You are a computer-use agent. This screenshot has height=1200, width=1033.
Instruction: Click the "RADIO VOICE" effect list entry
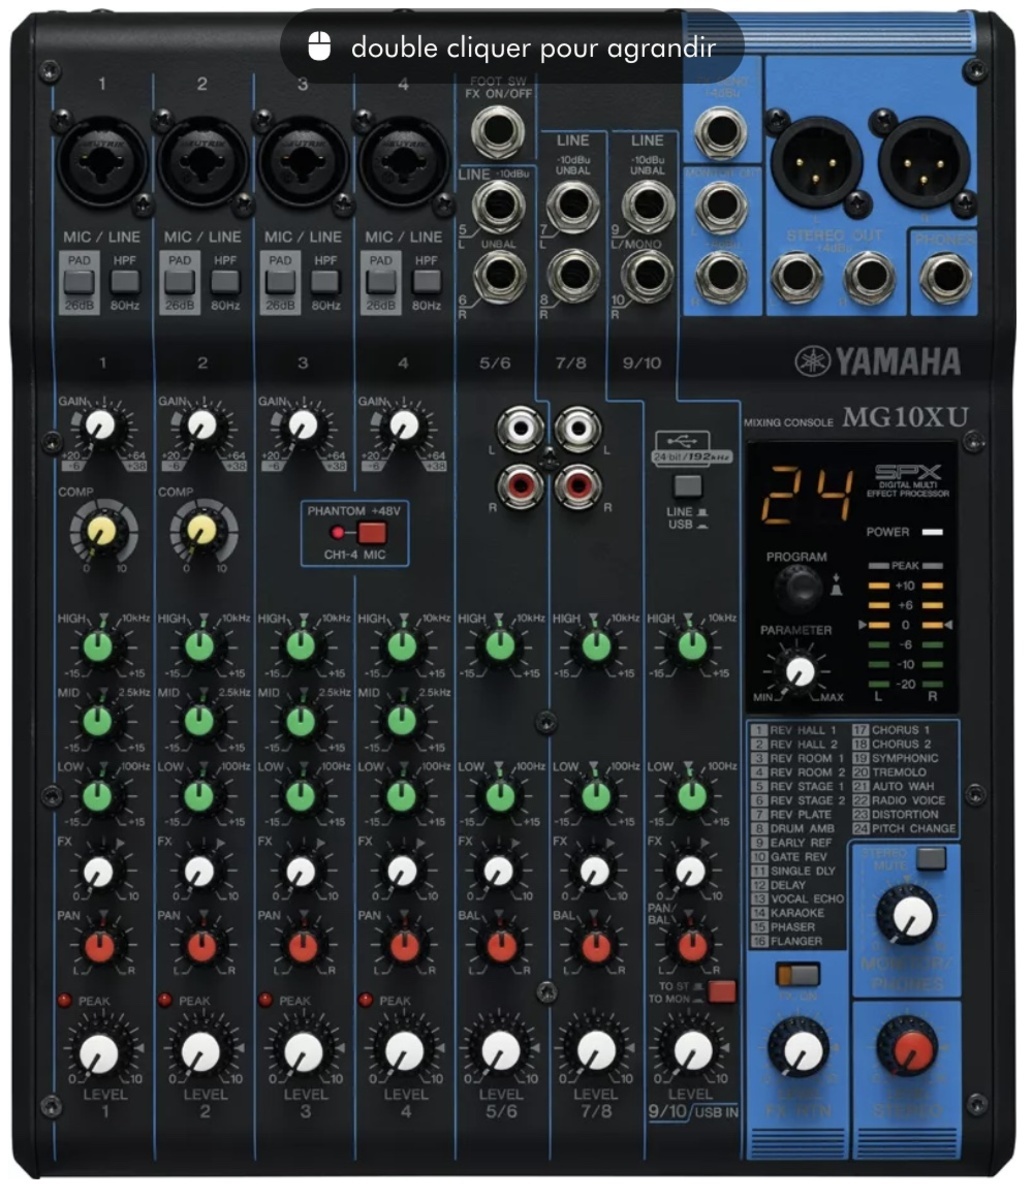899,801
